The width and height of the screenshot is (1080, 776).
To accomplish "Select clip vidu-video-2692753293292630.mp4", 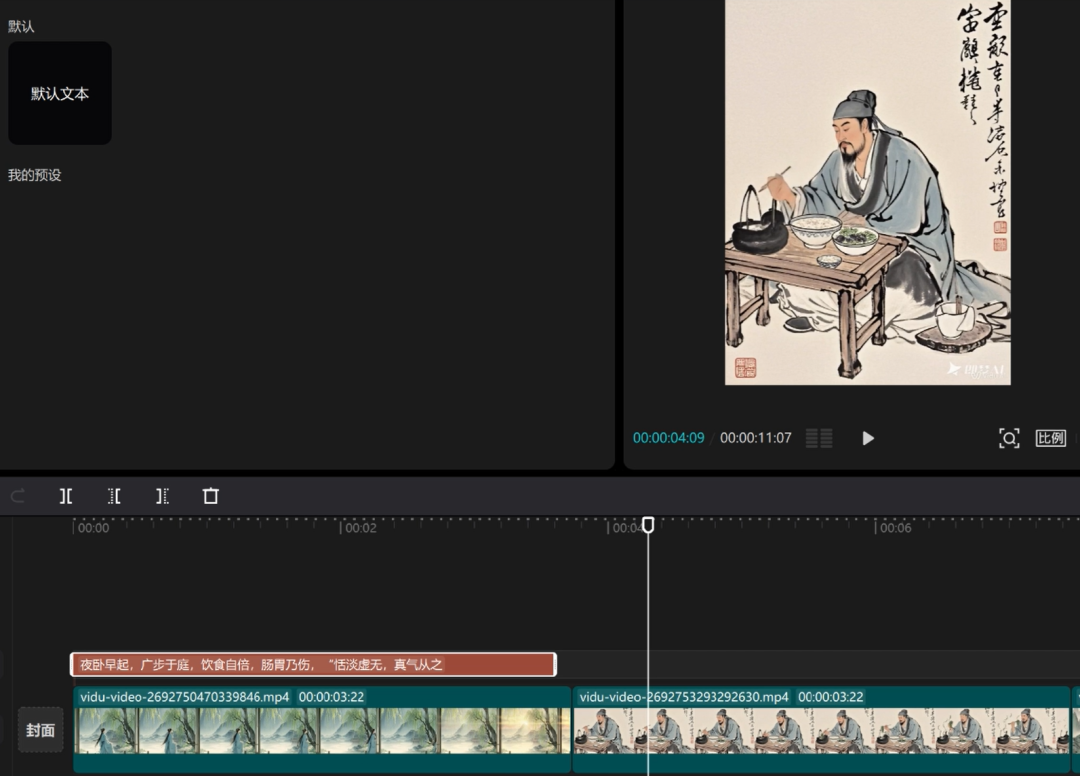I will 821,729.
